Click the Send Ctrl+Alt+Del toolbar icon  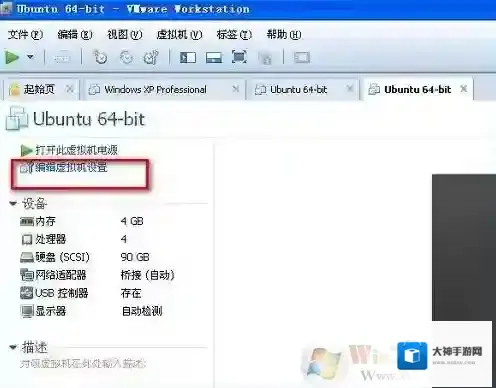[x=62, y=58]
